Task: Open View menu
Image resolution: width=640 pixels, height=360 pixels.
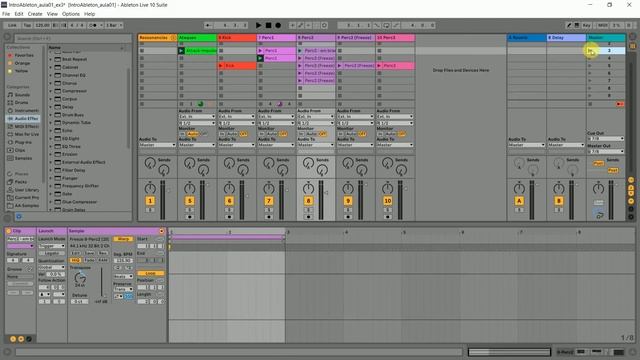Action: pos(52,14)
